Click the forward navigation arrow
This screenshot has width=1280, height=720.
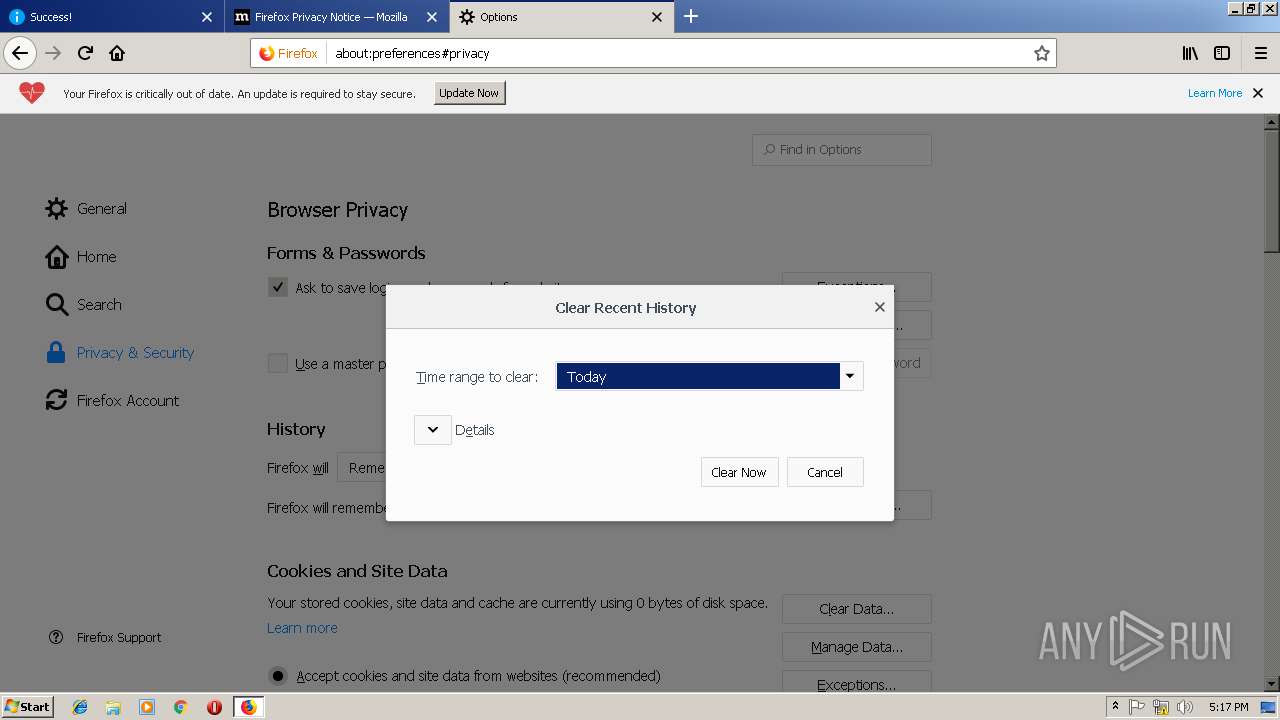click(x=53, y=53)
